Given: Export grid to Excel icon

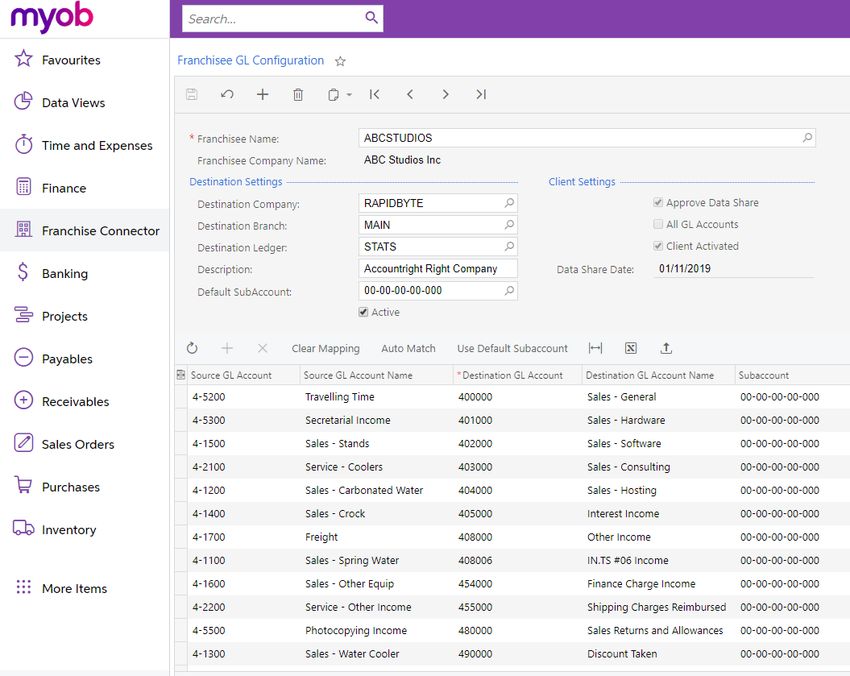Looking at the screenshot, I should (x=630, y=348).
